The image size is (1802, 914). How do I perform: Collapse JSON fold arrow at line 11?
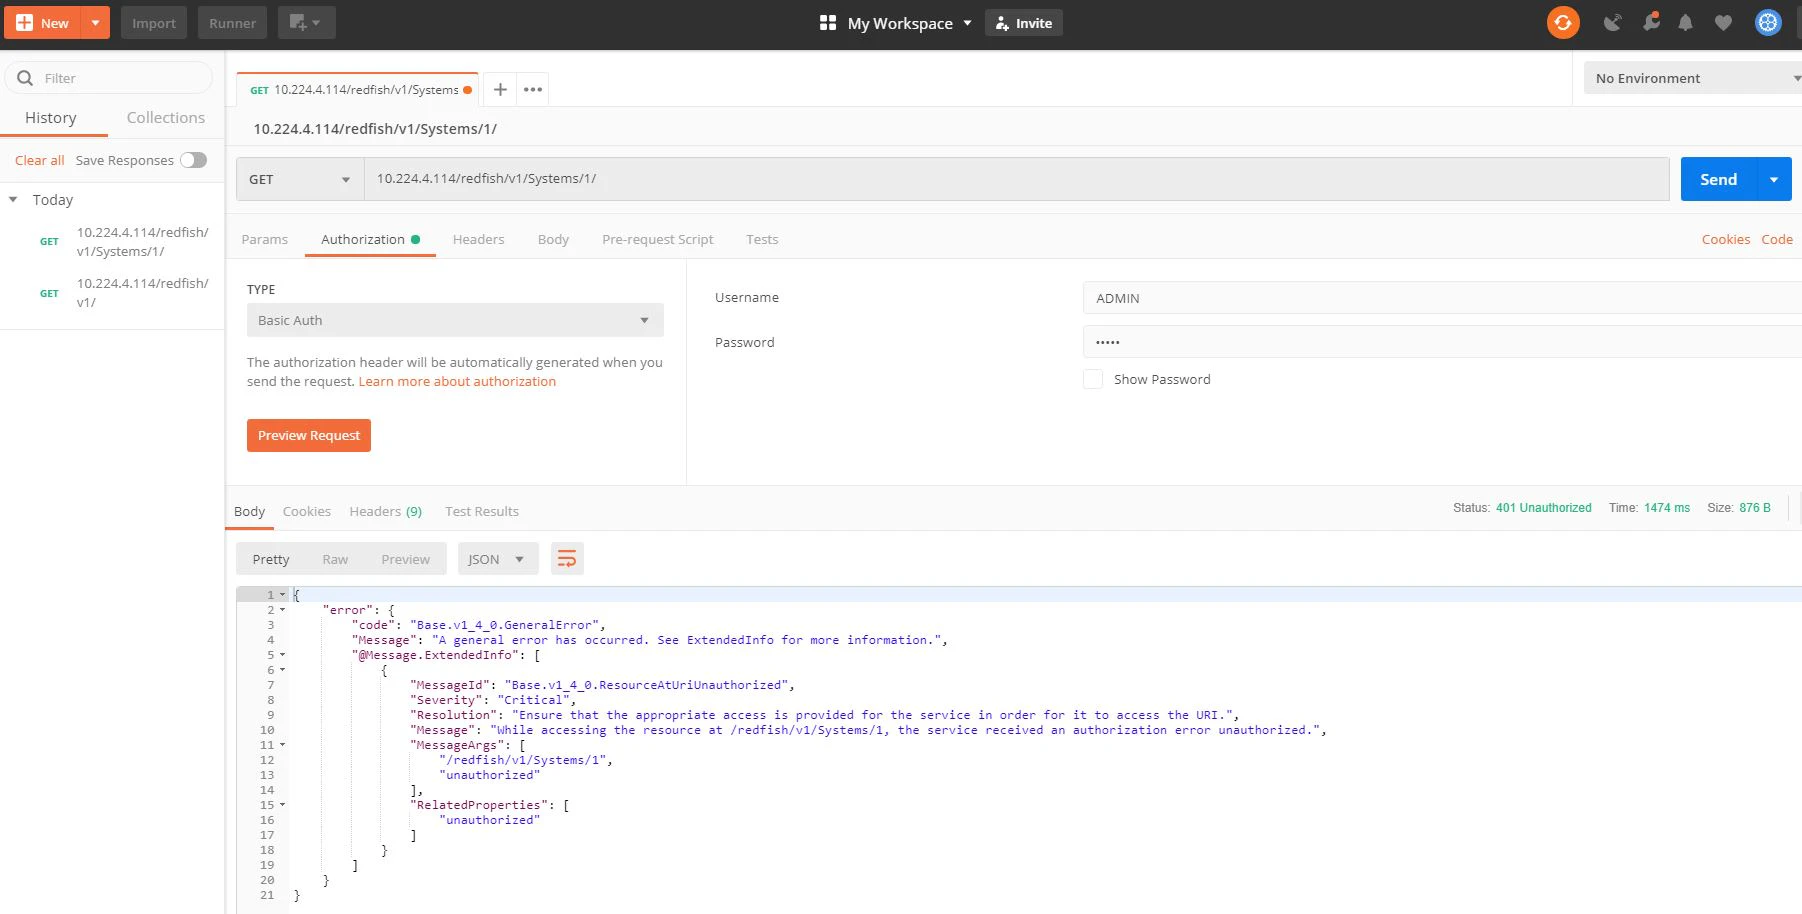coord(282,745)
